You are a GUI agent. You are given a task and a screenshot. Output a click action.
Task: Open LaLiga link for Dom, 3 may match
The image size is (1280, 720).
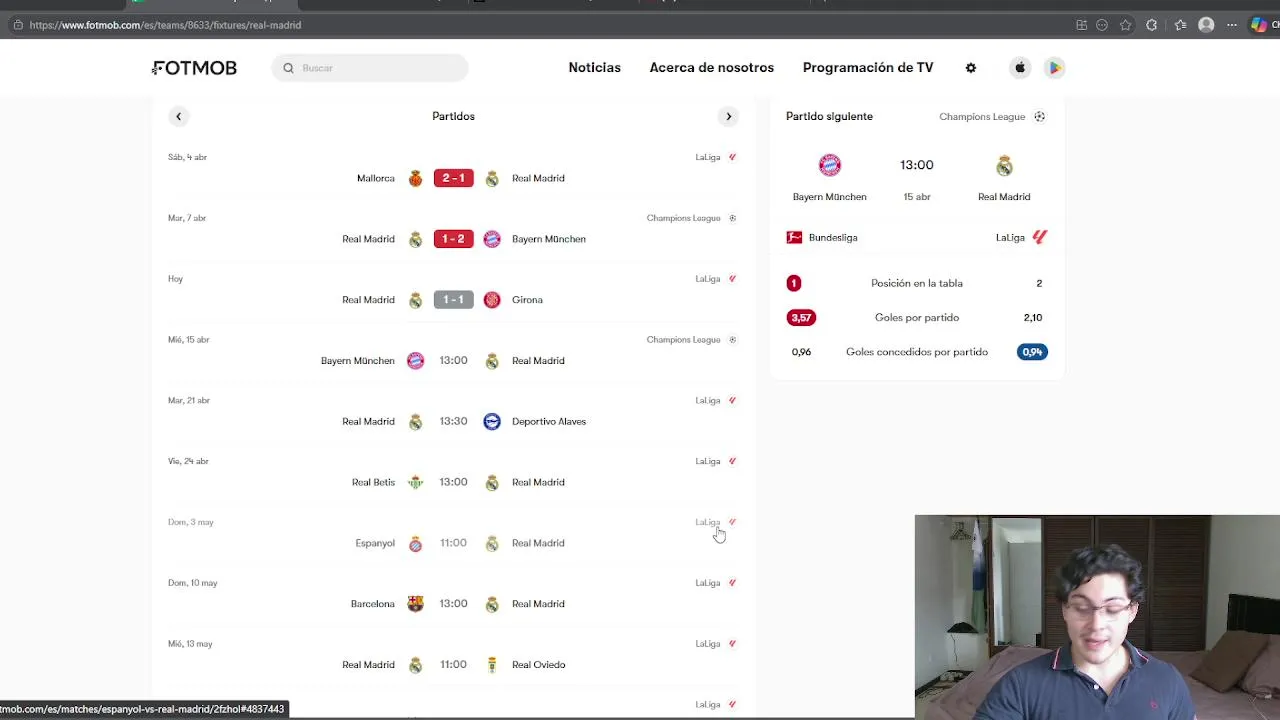tap(716, 522)
